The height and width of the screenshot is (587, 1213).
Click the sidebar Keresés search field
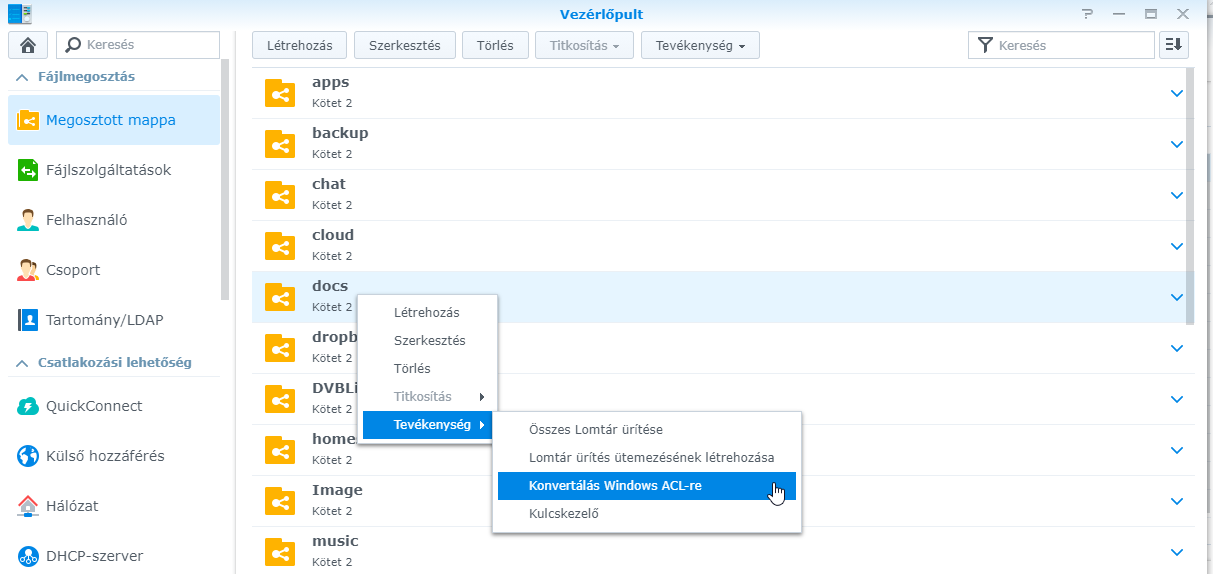[137, 45]
